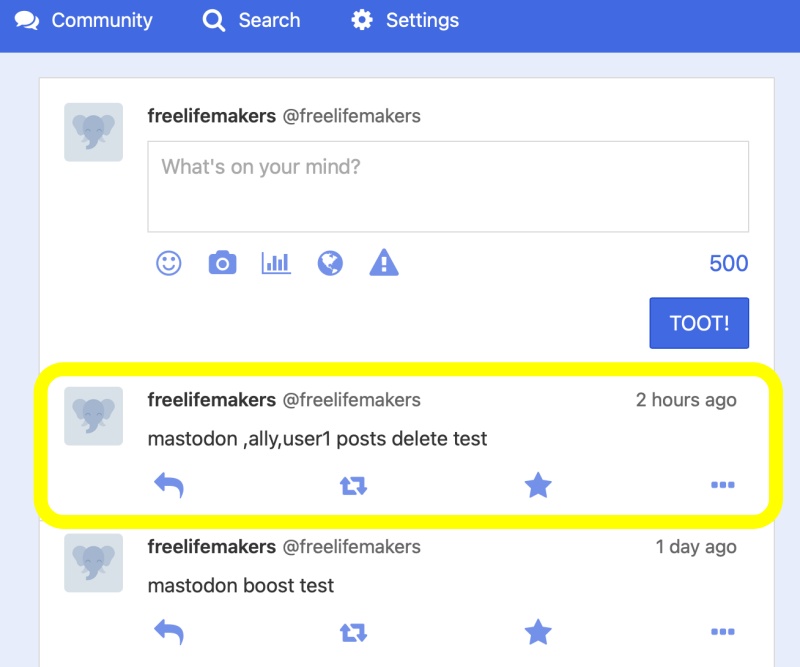This screenshot has width=800, height=667.
Task: Focus the 'What's on your mind?' text box
Action: (x=448, y=187)
